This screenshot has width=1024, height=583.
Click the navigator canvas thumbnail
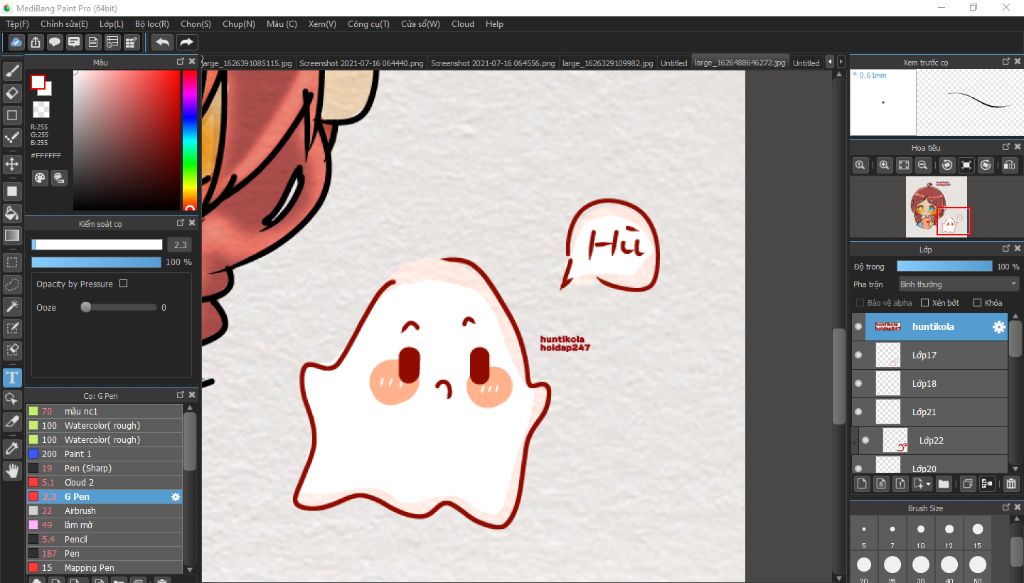936,206
